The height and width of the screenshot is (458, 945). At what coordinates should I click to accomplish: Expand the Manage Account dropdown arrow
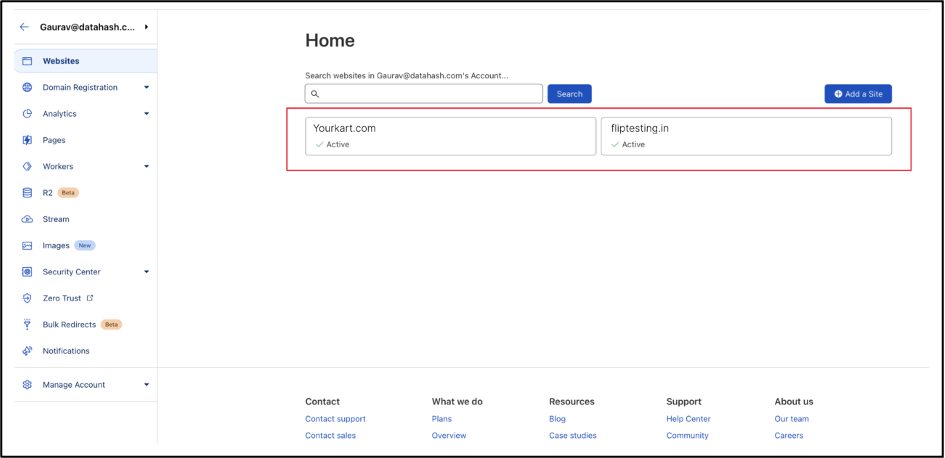pyautogui.click(x=146, y=384)
